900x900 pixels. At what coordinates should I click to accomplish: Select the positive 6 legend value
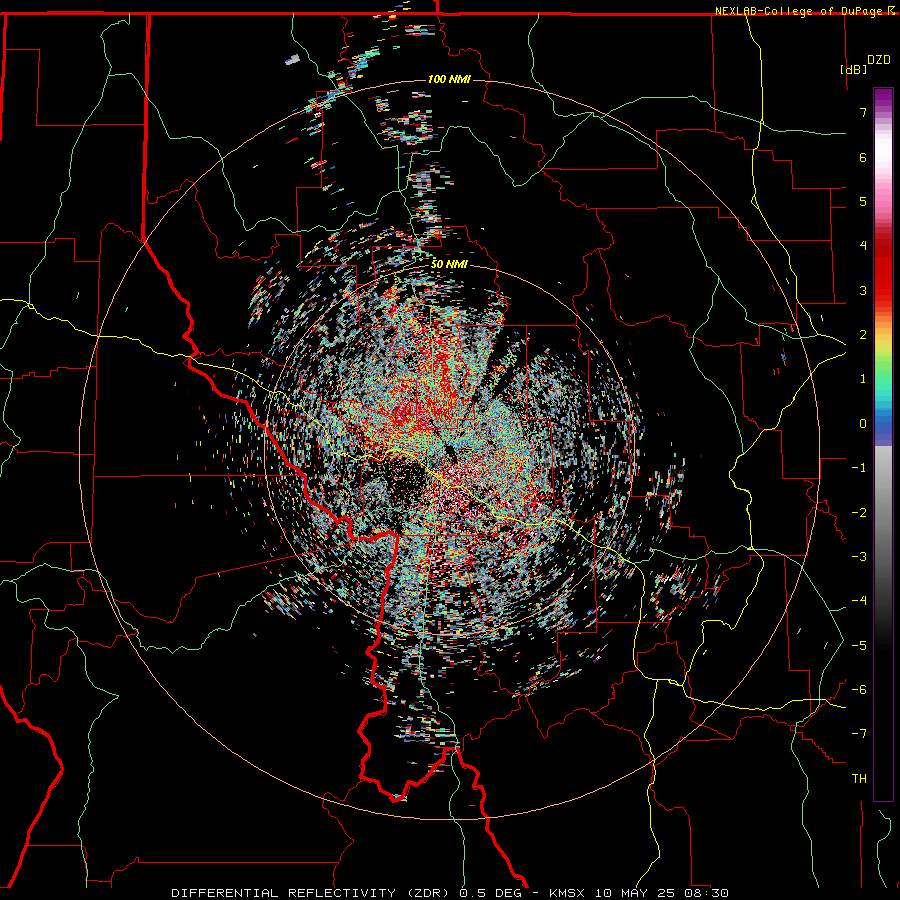coord(863,157)
